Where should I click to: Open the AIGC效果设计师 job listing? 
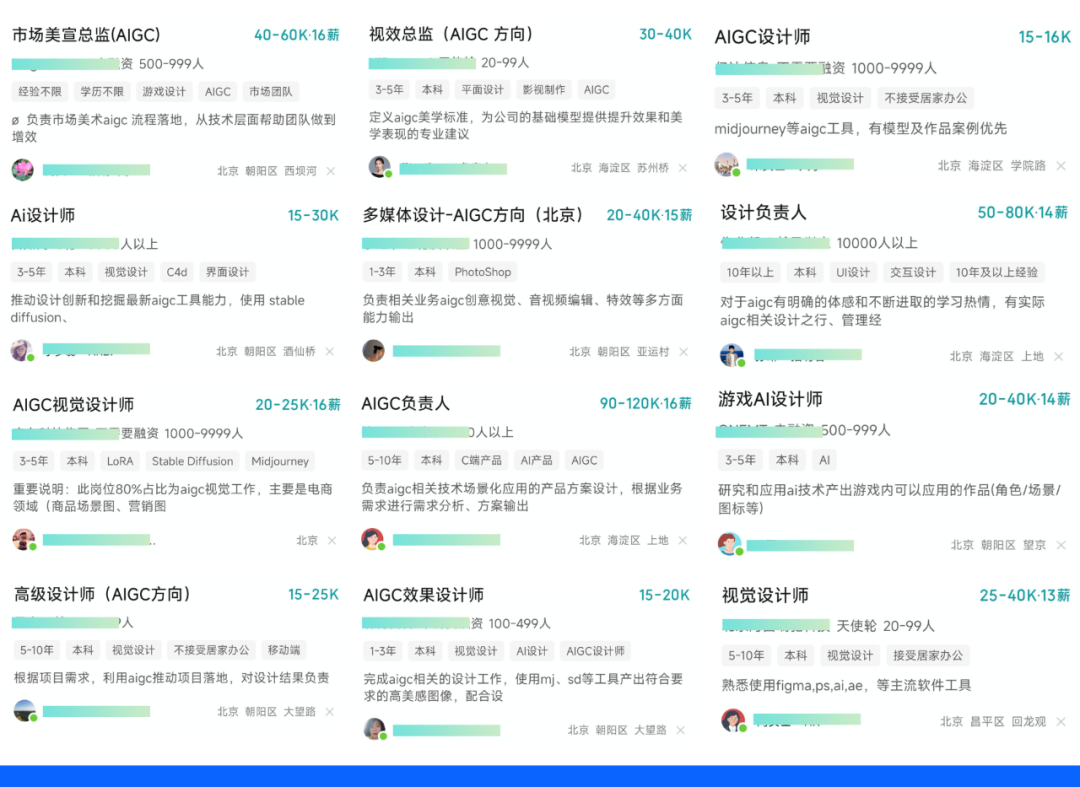tap(423, 595)
